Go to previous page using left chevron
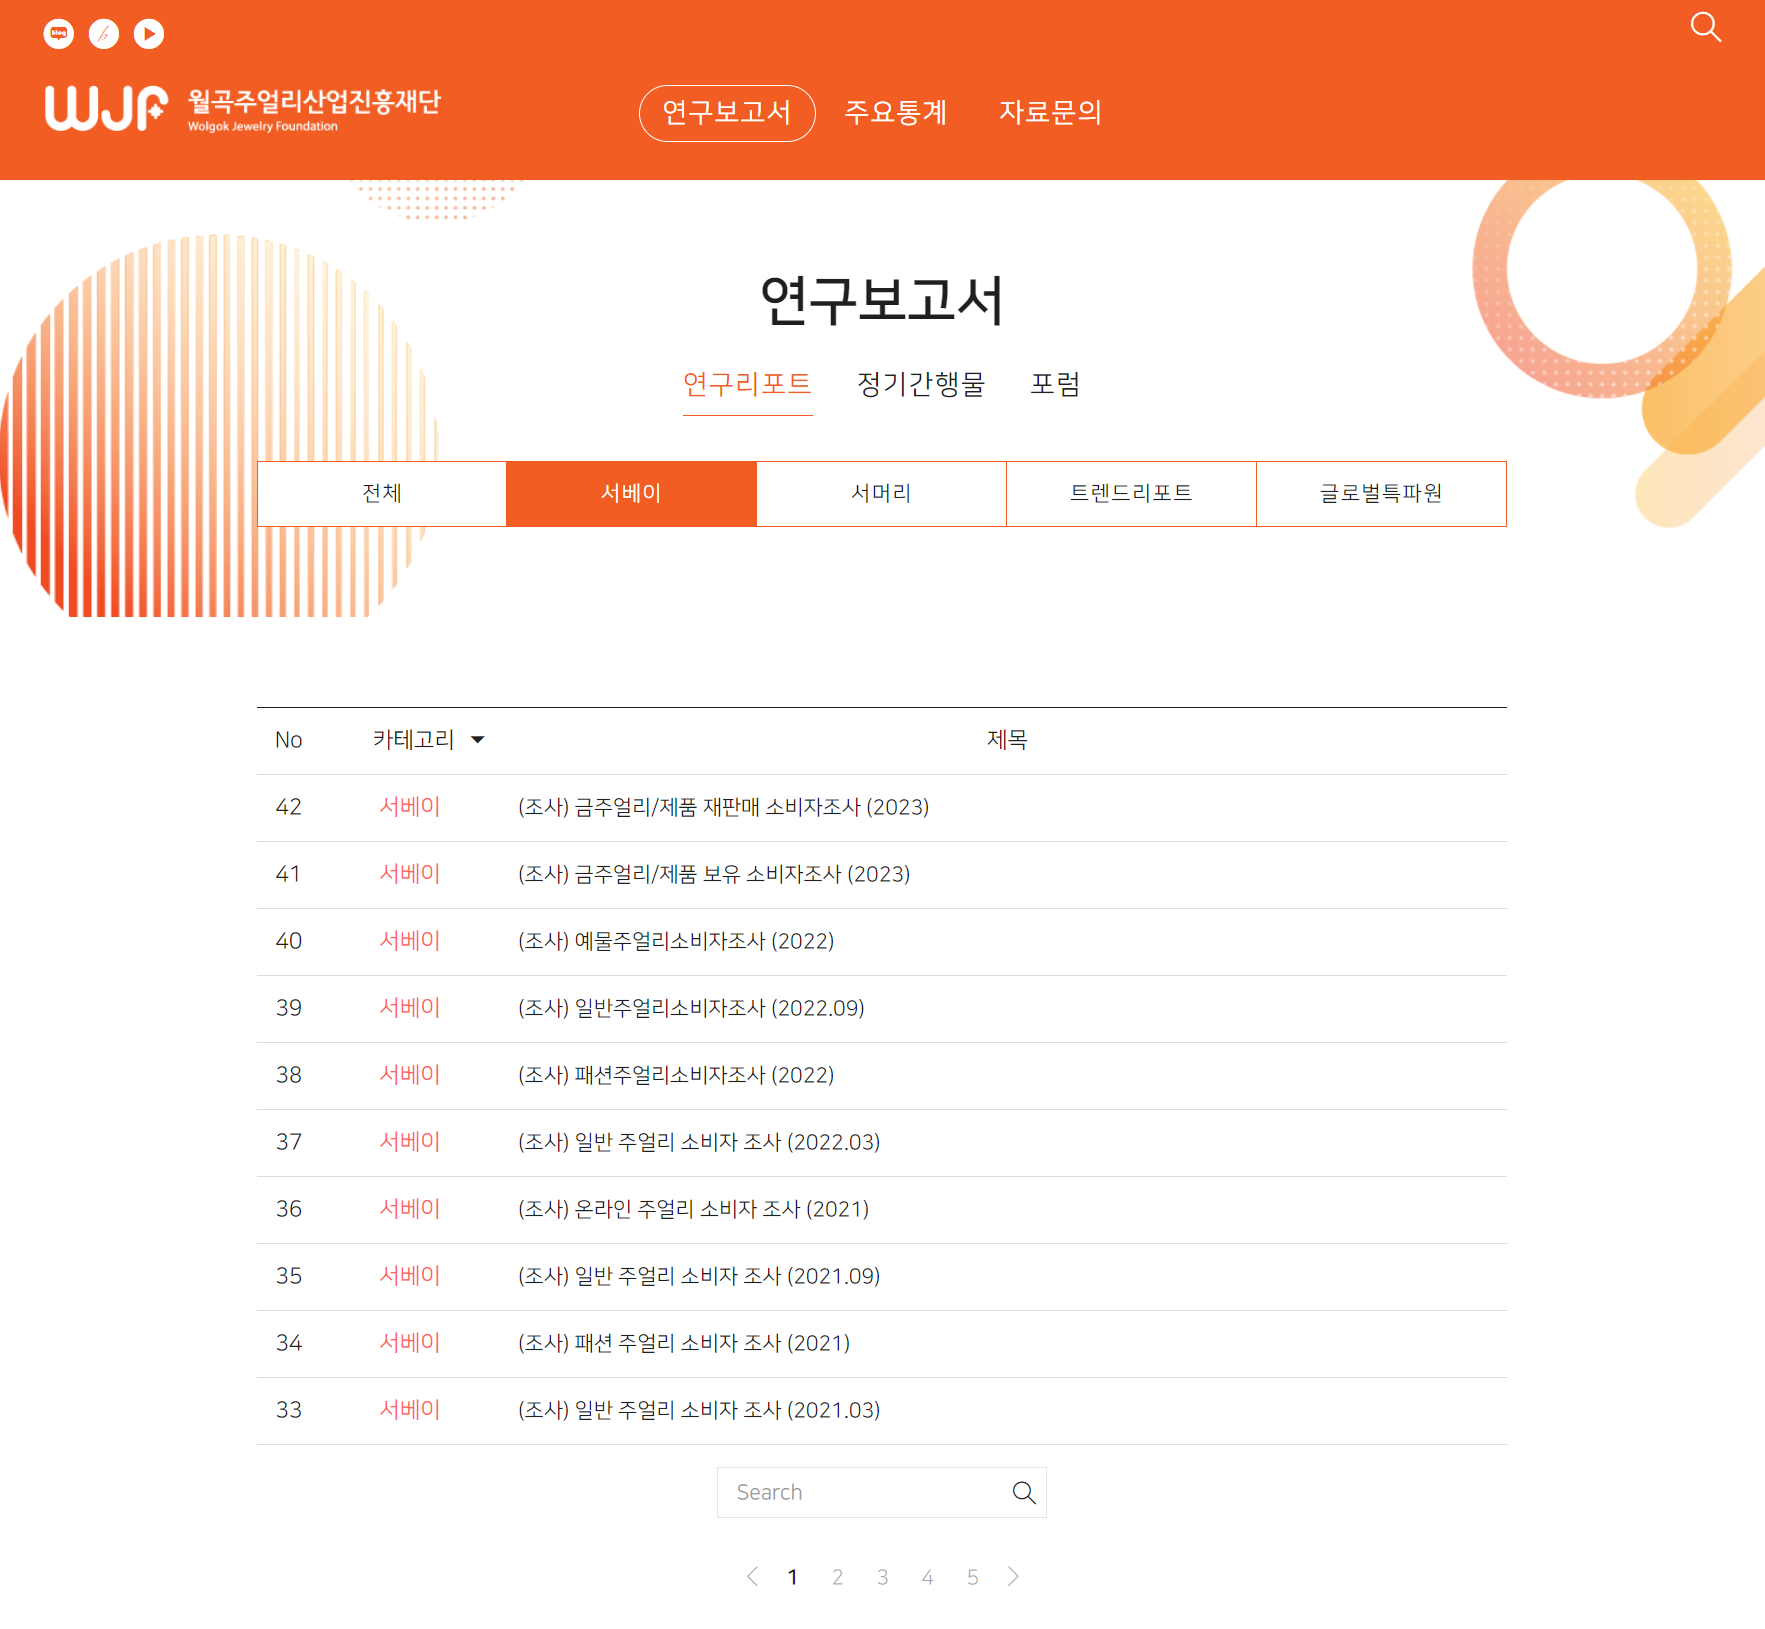Image resolution: width=1765 pixels, height=1629 pixels. (x=753, y=1577)
